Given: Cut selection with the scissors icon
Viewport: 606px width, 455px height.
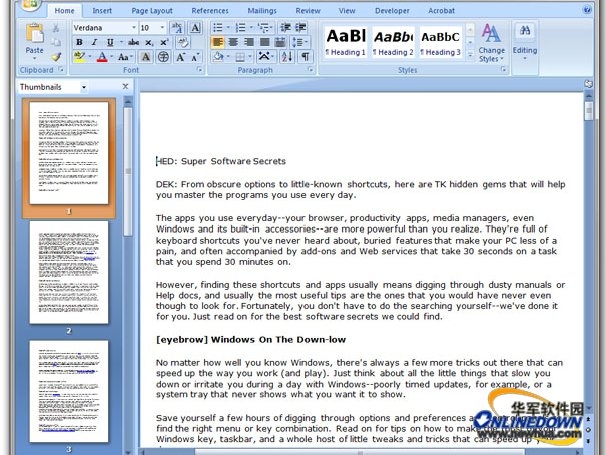Looking at the screenshot, I should pos(56,28).
